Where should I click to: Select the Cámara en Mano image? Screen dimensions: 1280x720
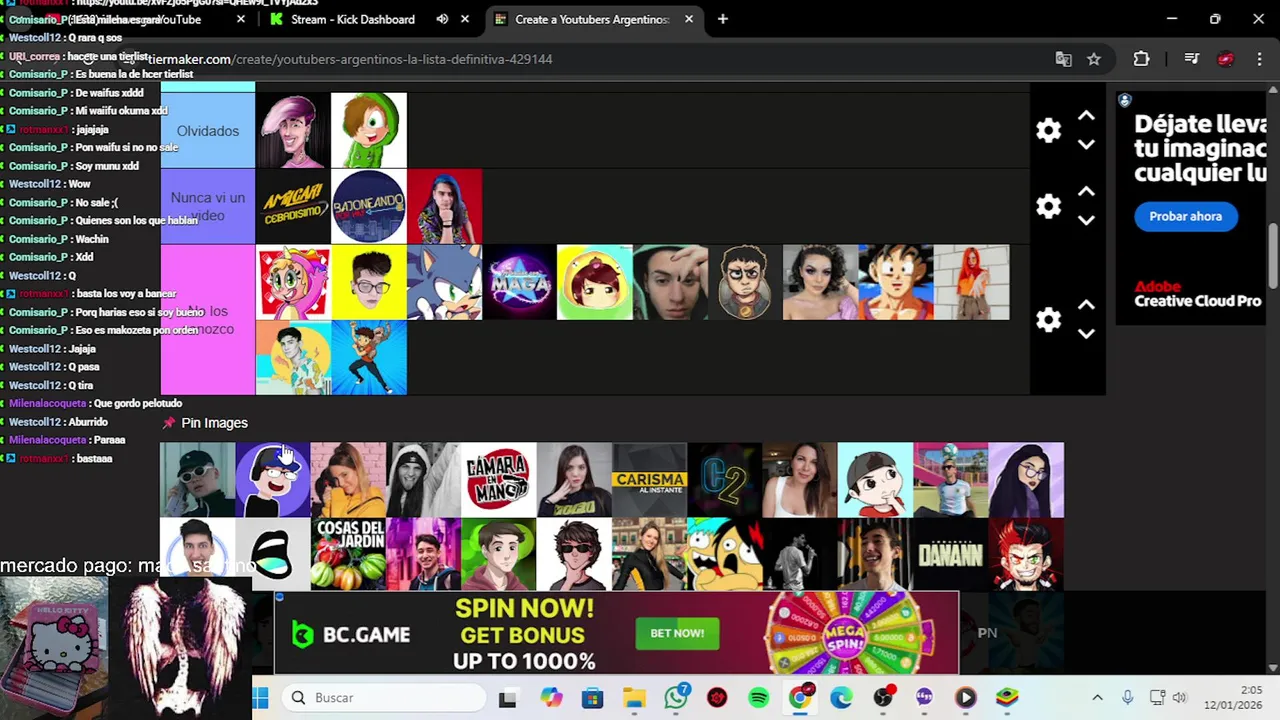point(499,480)
